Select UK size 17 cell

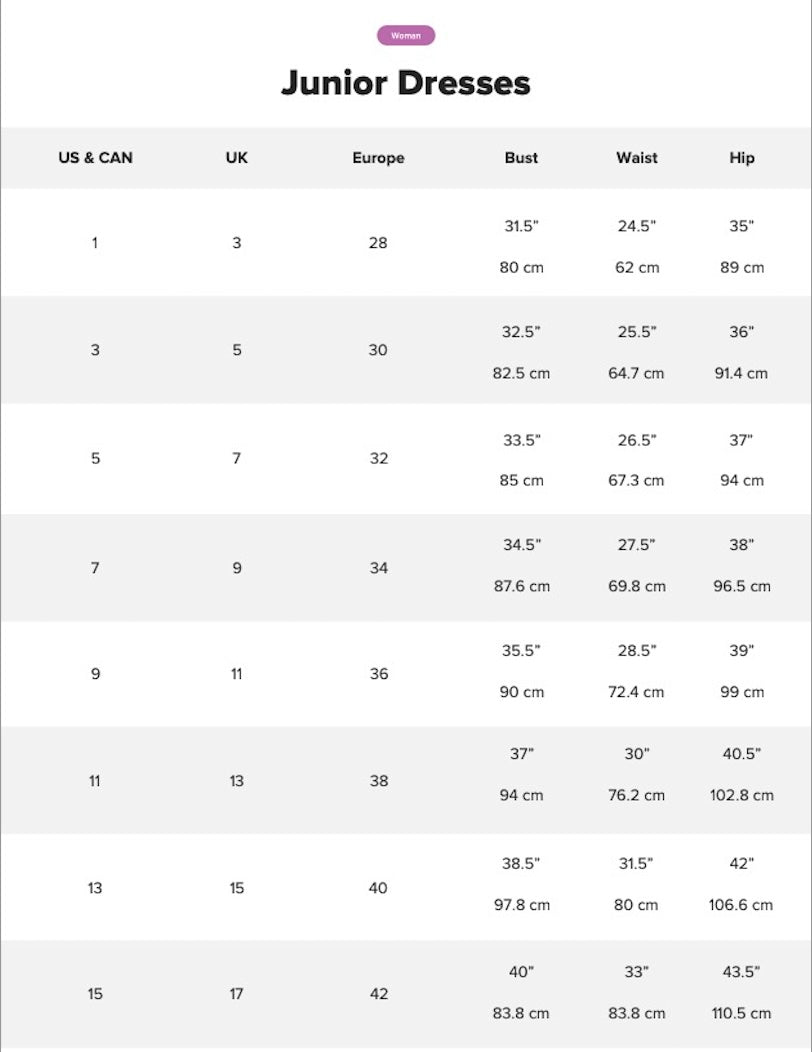coord(236,994)
